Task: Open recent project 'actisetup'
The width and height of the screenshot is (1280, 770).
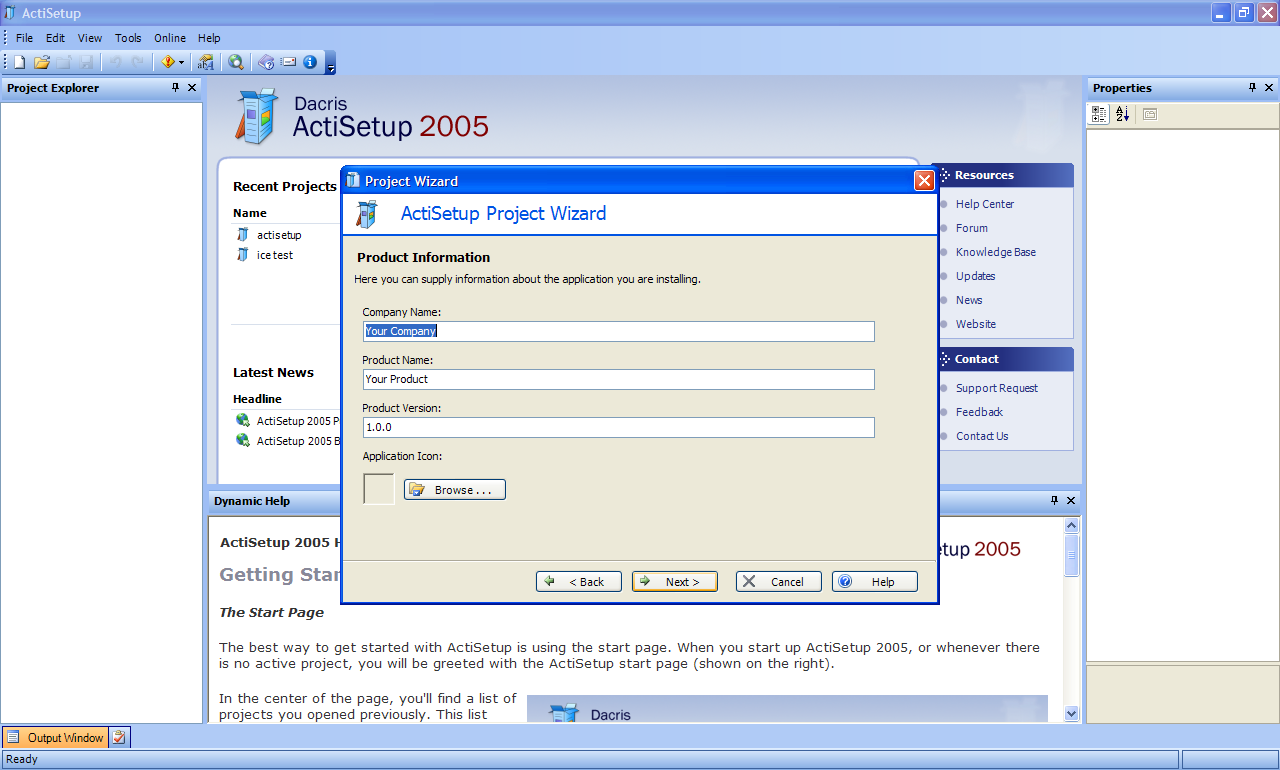Action: pos(279,235)
